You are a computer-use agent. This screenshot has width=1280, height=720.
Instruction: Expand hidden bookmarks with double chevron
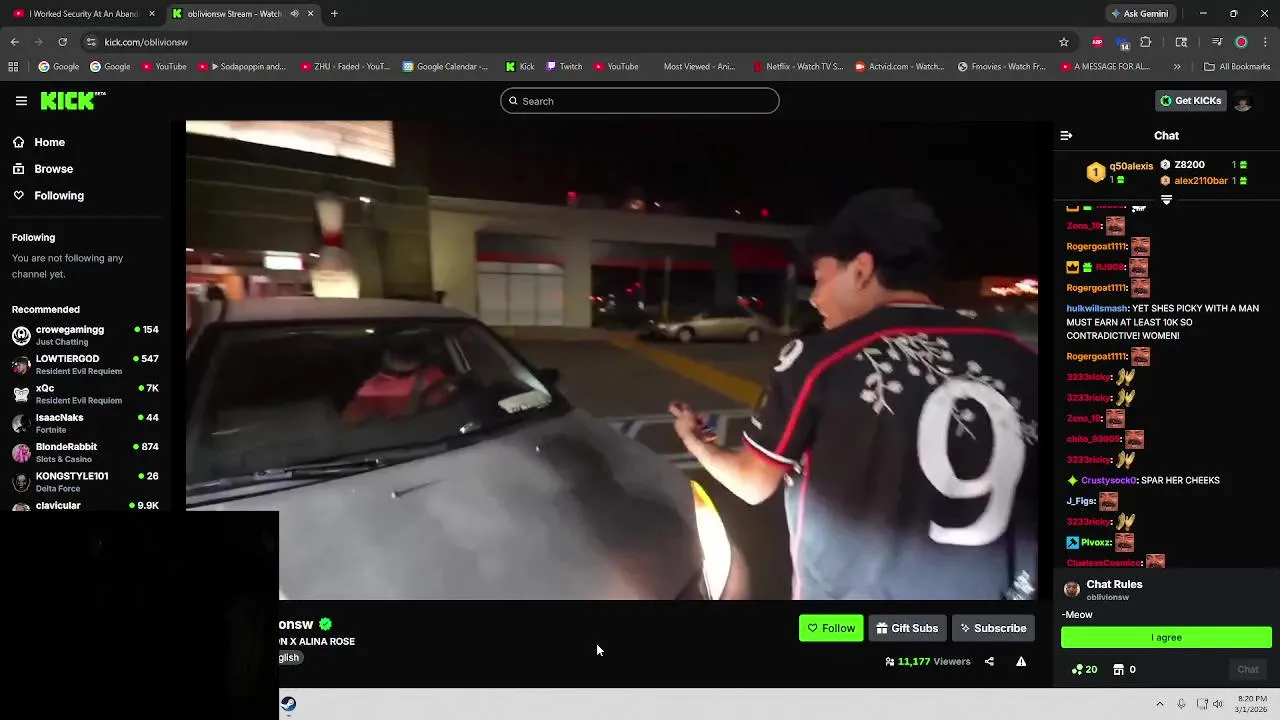(1176, 67)
